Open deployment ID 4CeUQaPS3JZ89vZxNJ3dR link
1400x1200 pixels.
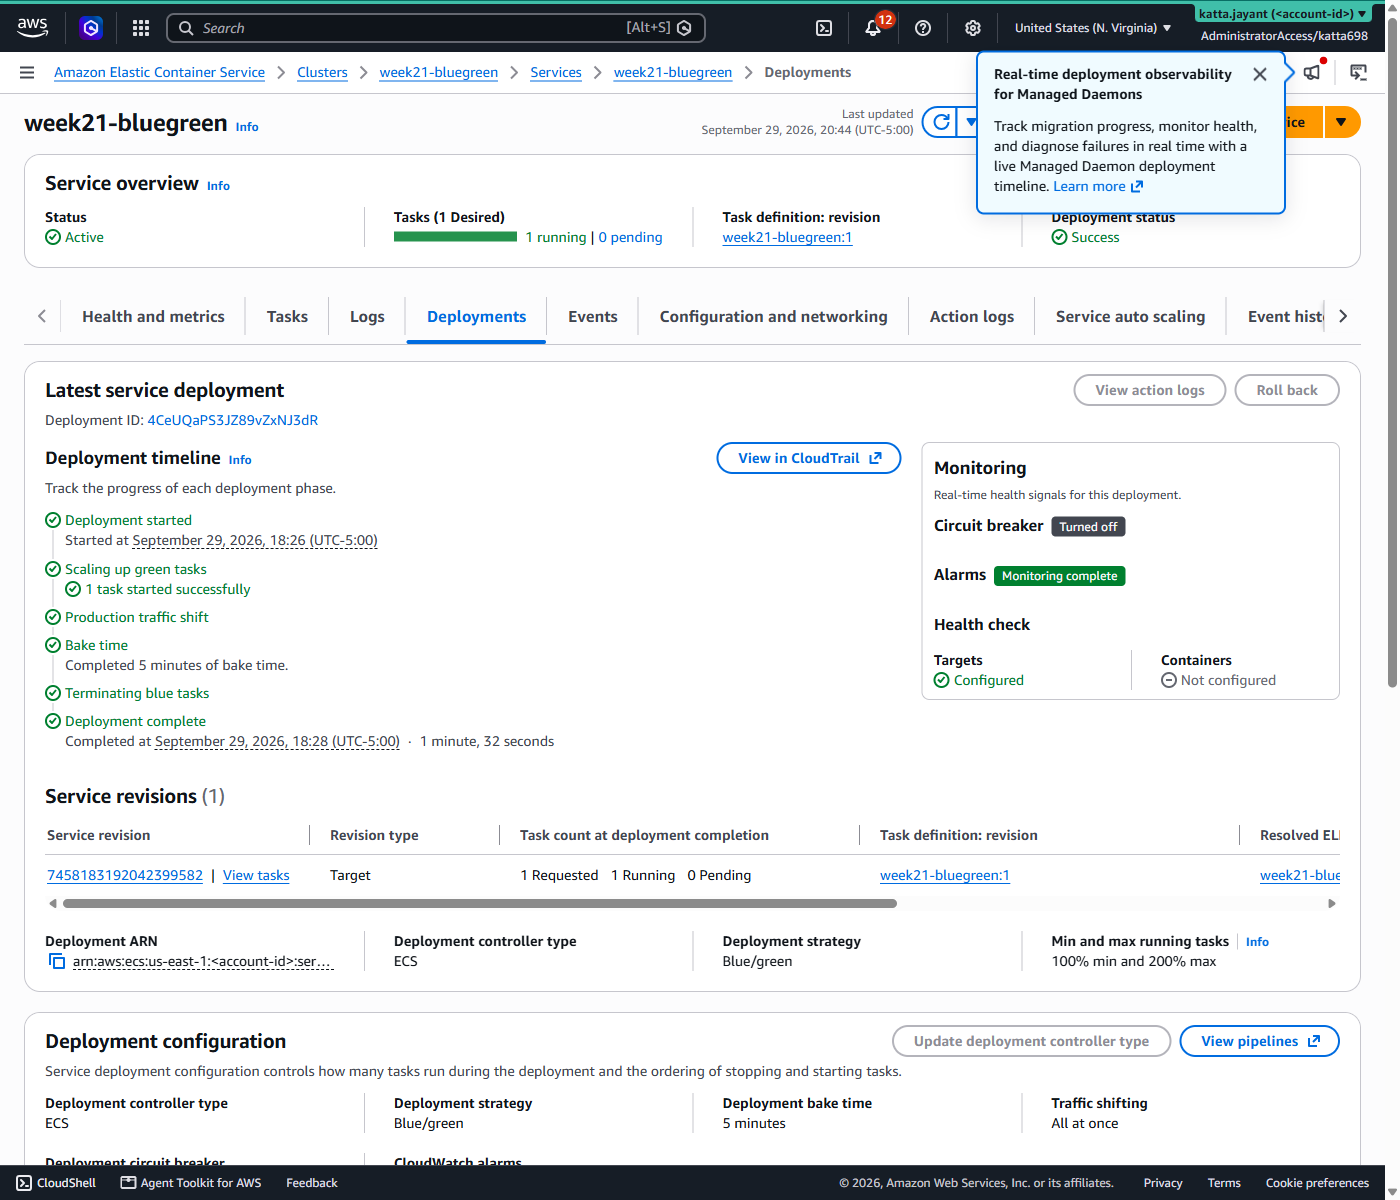[233, 421]
